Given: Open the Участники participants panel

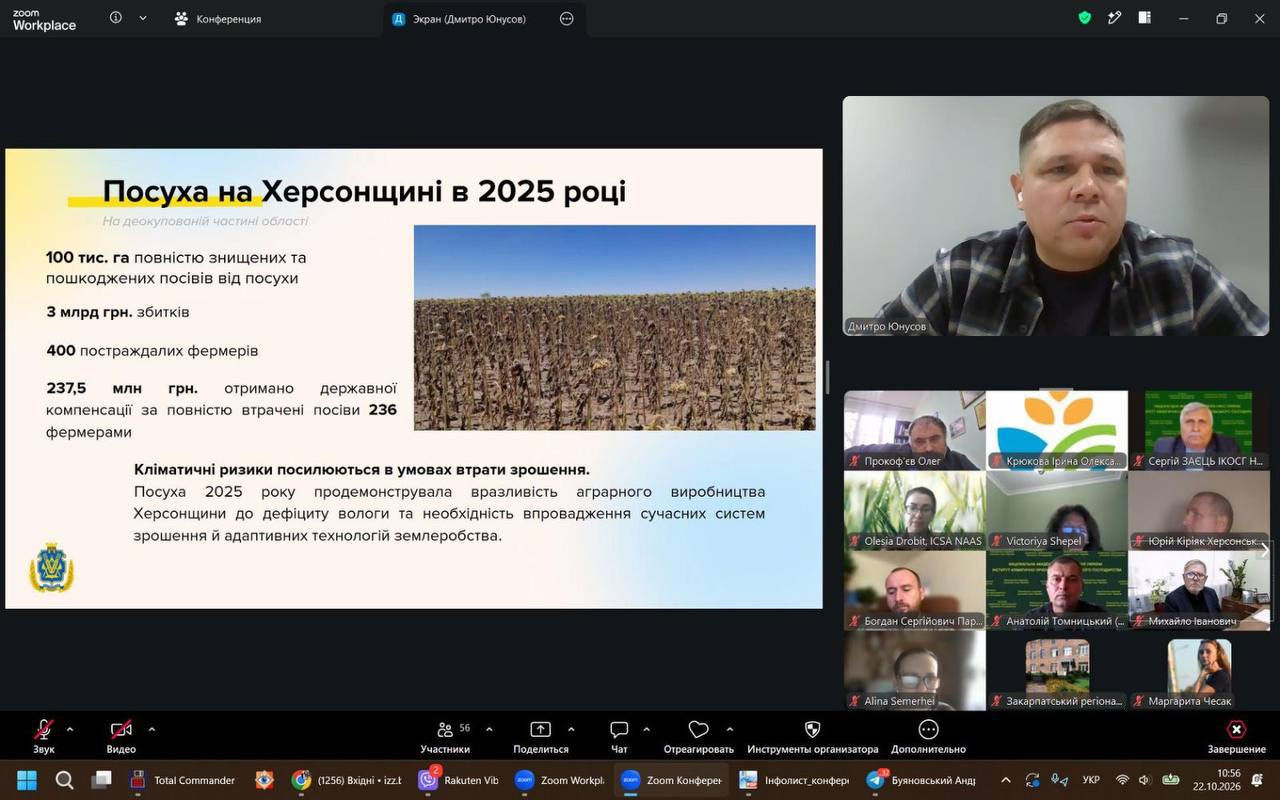Looking at the screenshot, I should coord(445,736).
